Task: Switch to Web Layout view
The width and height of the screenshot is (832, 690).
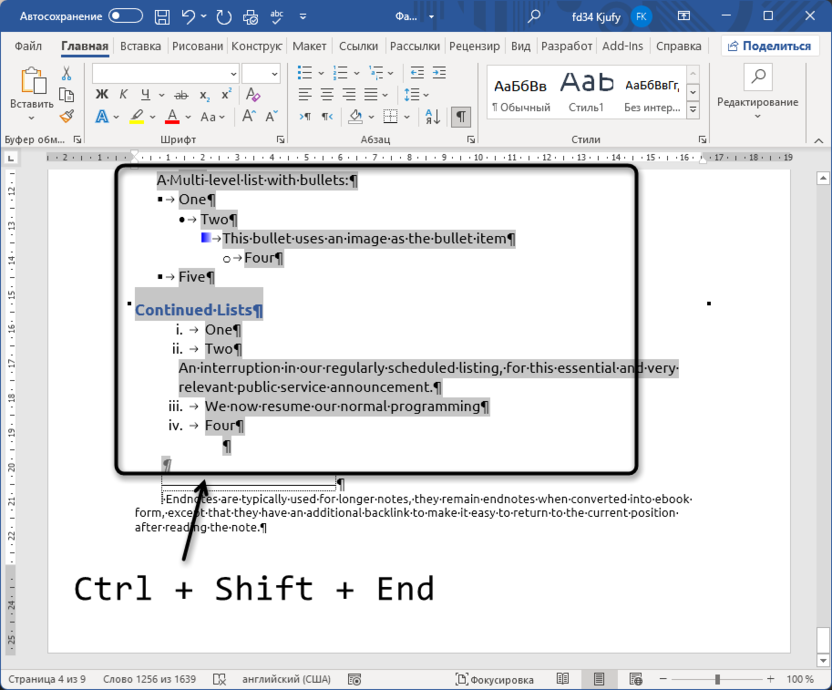Action: point(635,679)
